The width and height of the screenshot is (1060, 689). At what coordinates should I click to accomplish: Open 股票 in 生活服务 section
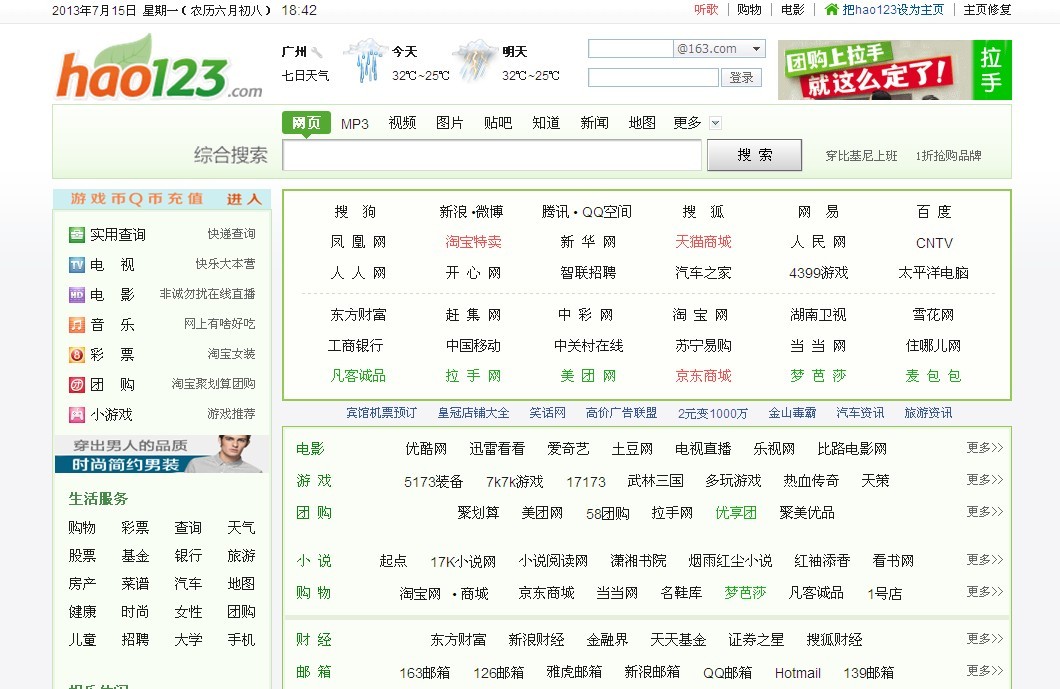click(x=82, y=556)
